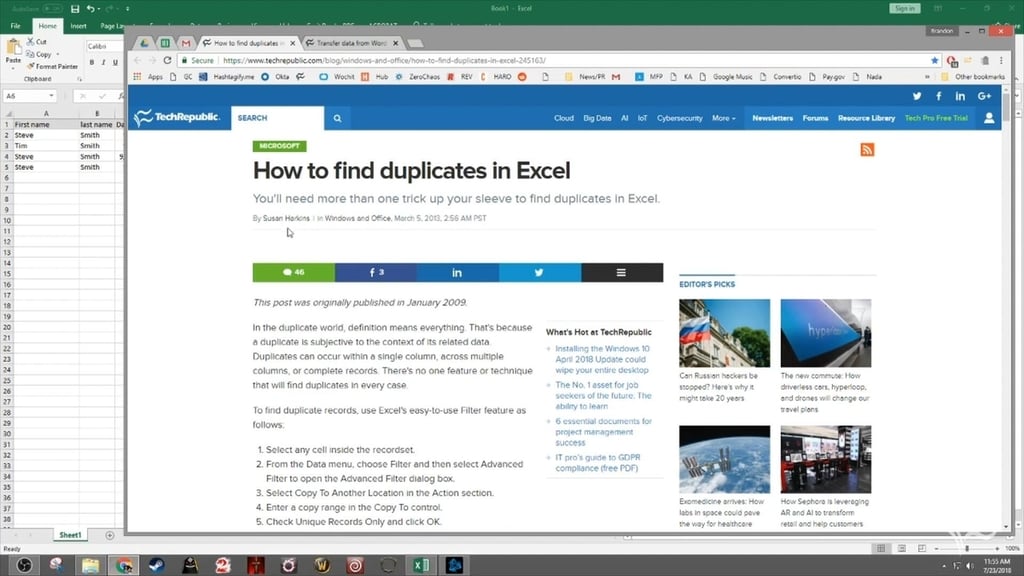Open the Clipboard group dialog launcher
Image resolution: width=1024 pixels, height=576 pixels.
pos(79,79)
